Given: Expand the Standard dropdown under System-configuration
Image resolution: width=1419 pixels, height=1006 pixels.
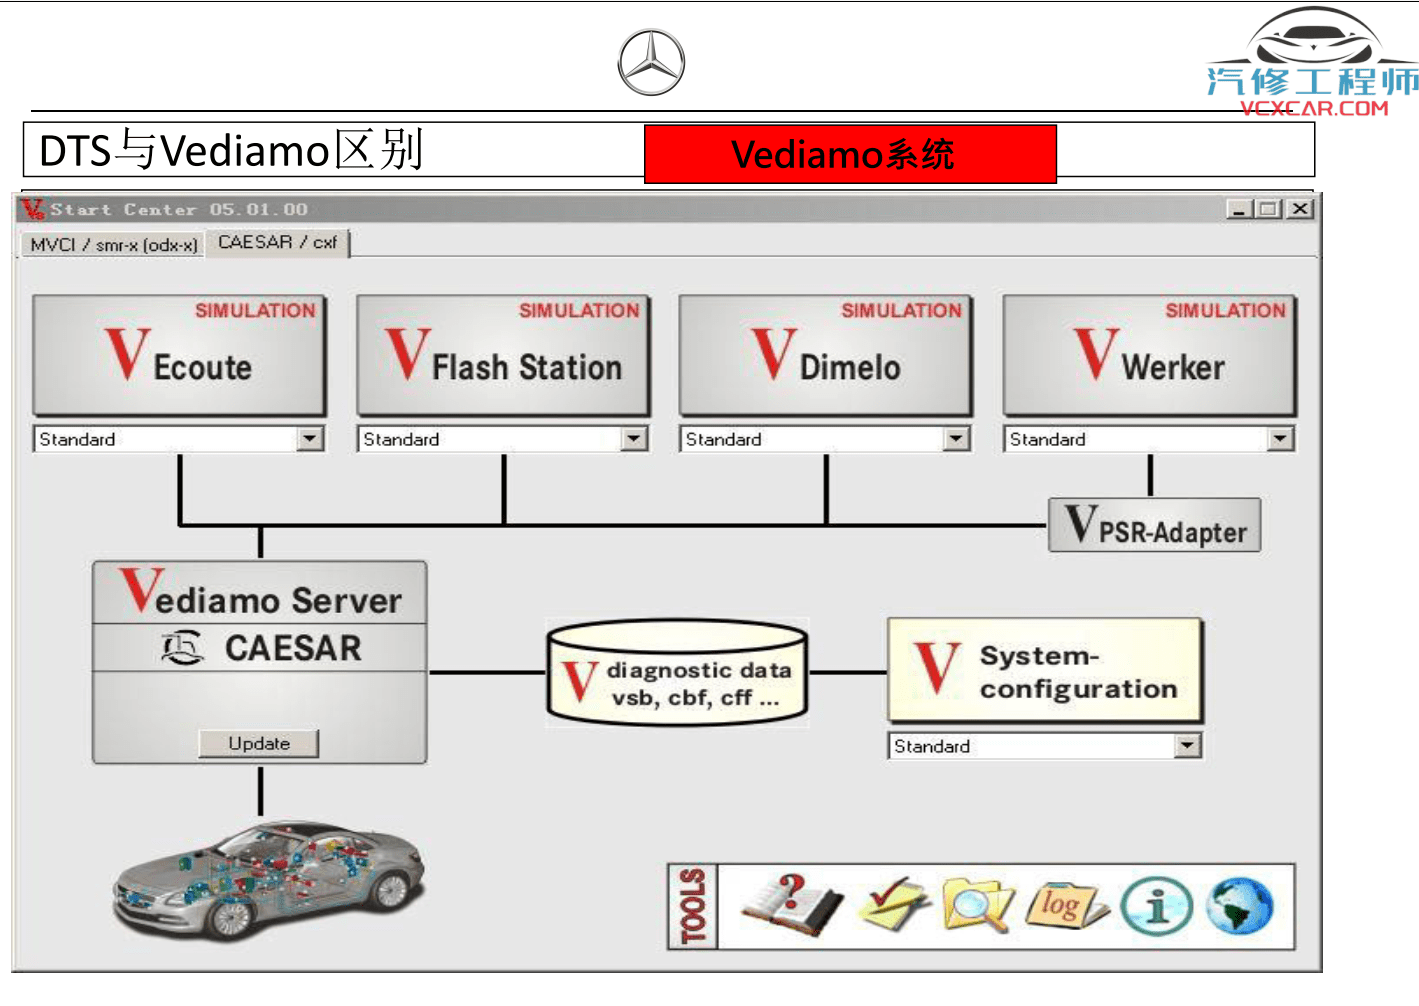Looking at the screenshot, I should click(x=1187, y=746).
